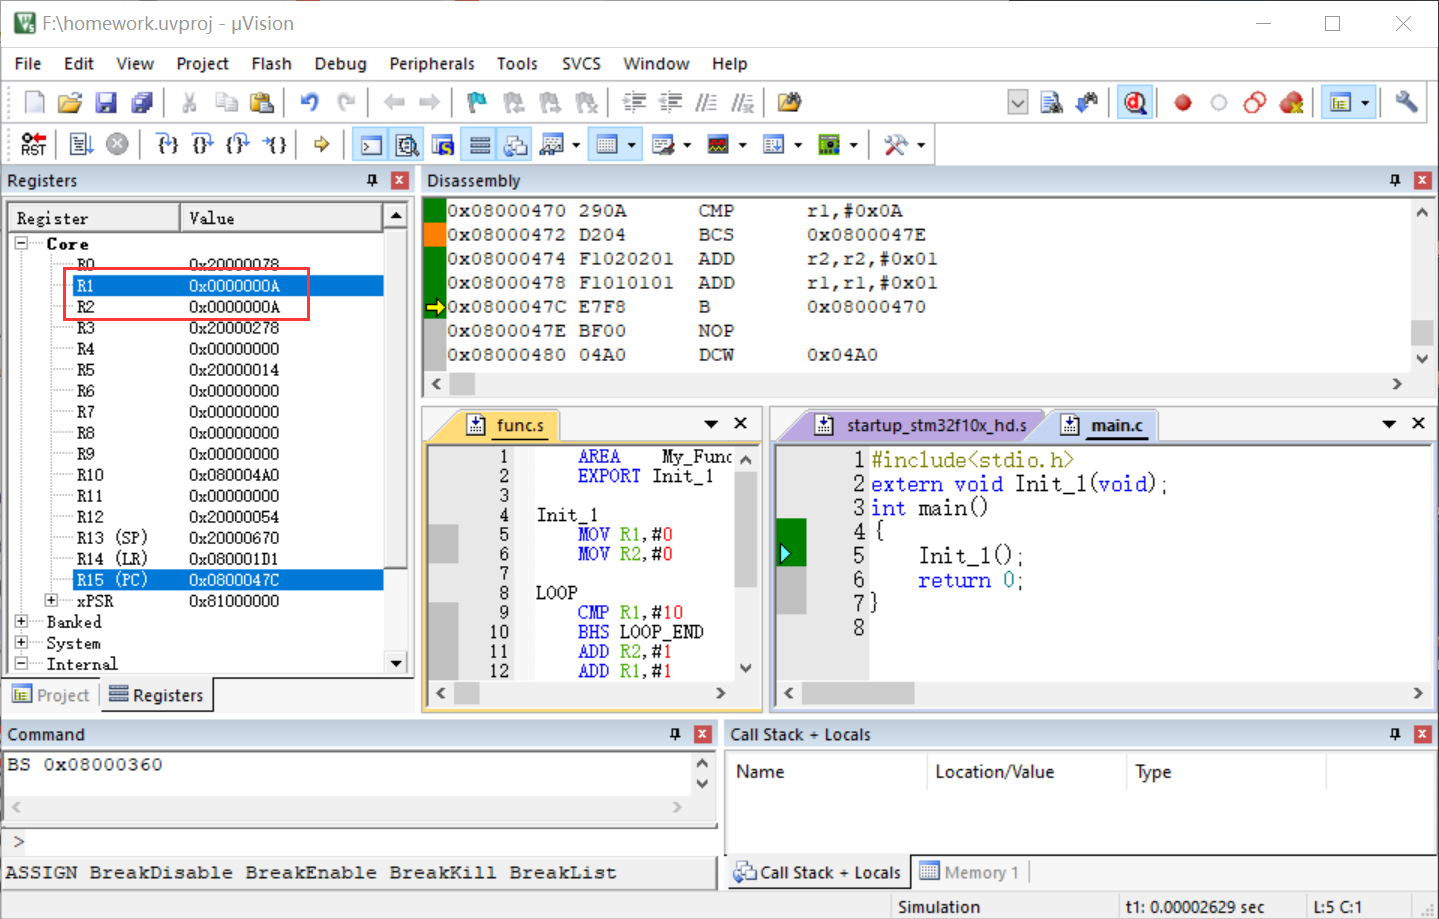Reset the CPU with RST icon
This screenshot has width=1439, height=919.
(33, 144)
